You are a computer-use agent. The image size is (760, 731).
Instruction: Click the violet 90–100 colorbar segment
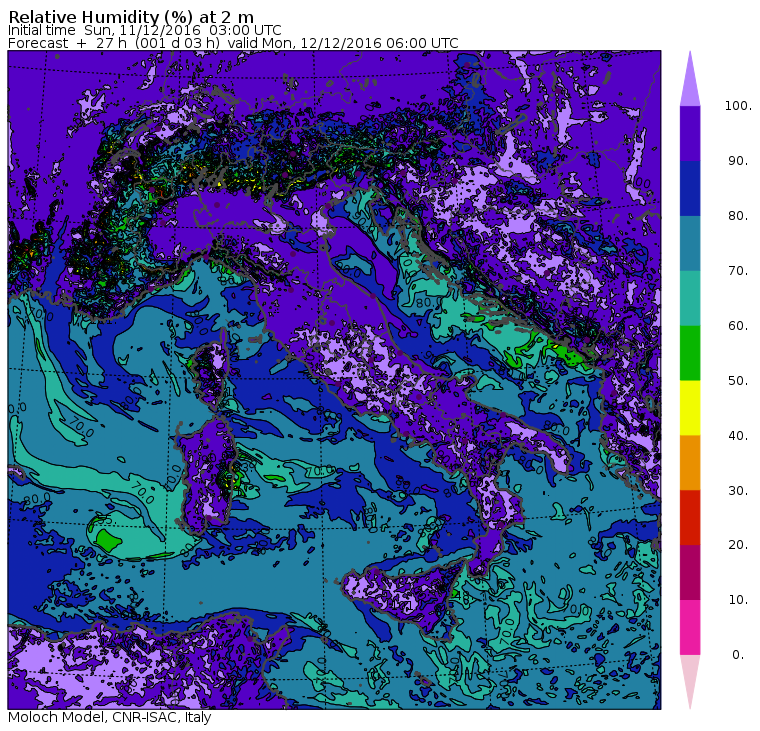coord(690,133)
